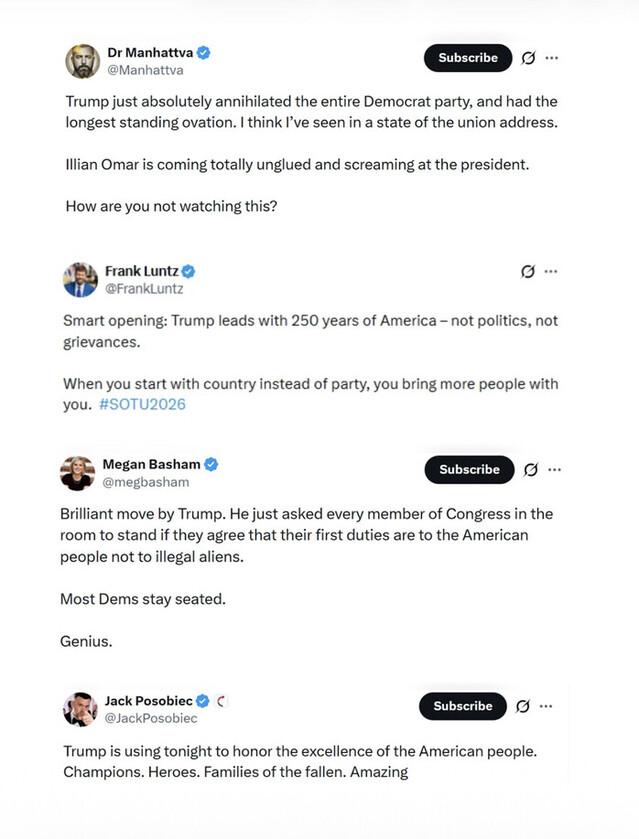Viewport: 639px width, 839px height.
Task: Click Grok icon on Frank Luntz's post
Action: (x=528, y=271)
